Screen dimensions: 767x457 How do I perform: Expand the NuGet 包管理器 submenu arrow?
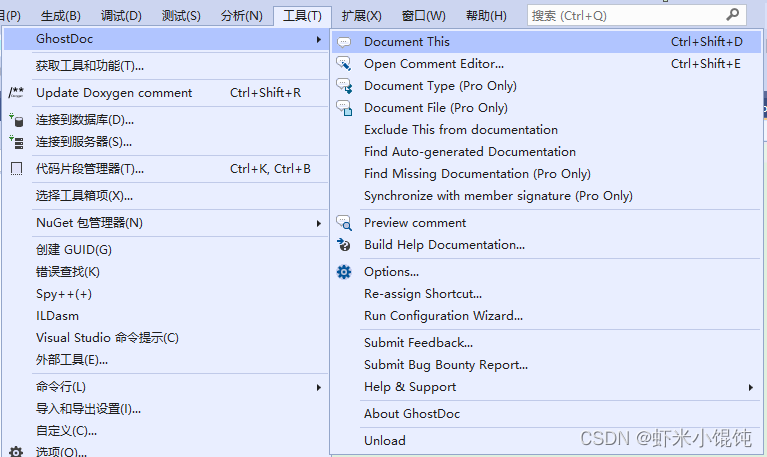tap(318, 223)
